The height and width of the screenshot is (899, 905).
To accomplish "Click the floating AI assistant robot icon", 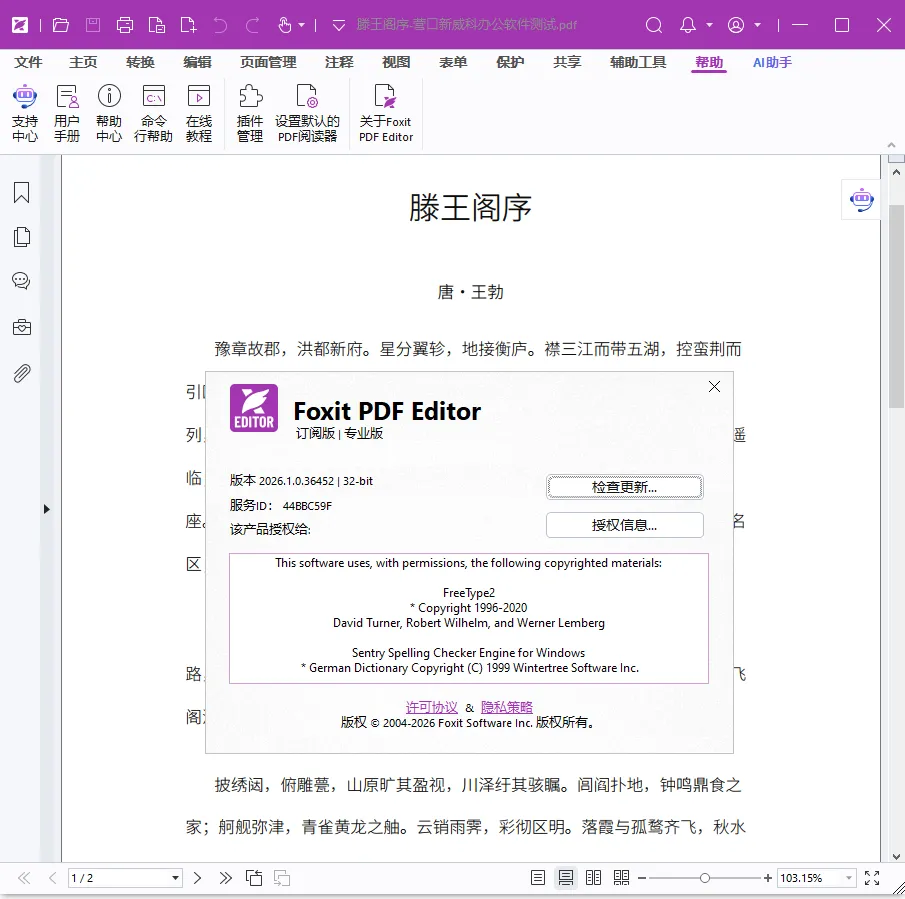I will click(861, 200).
